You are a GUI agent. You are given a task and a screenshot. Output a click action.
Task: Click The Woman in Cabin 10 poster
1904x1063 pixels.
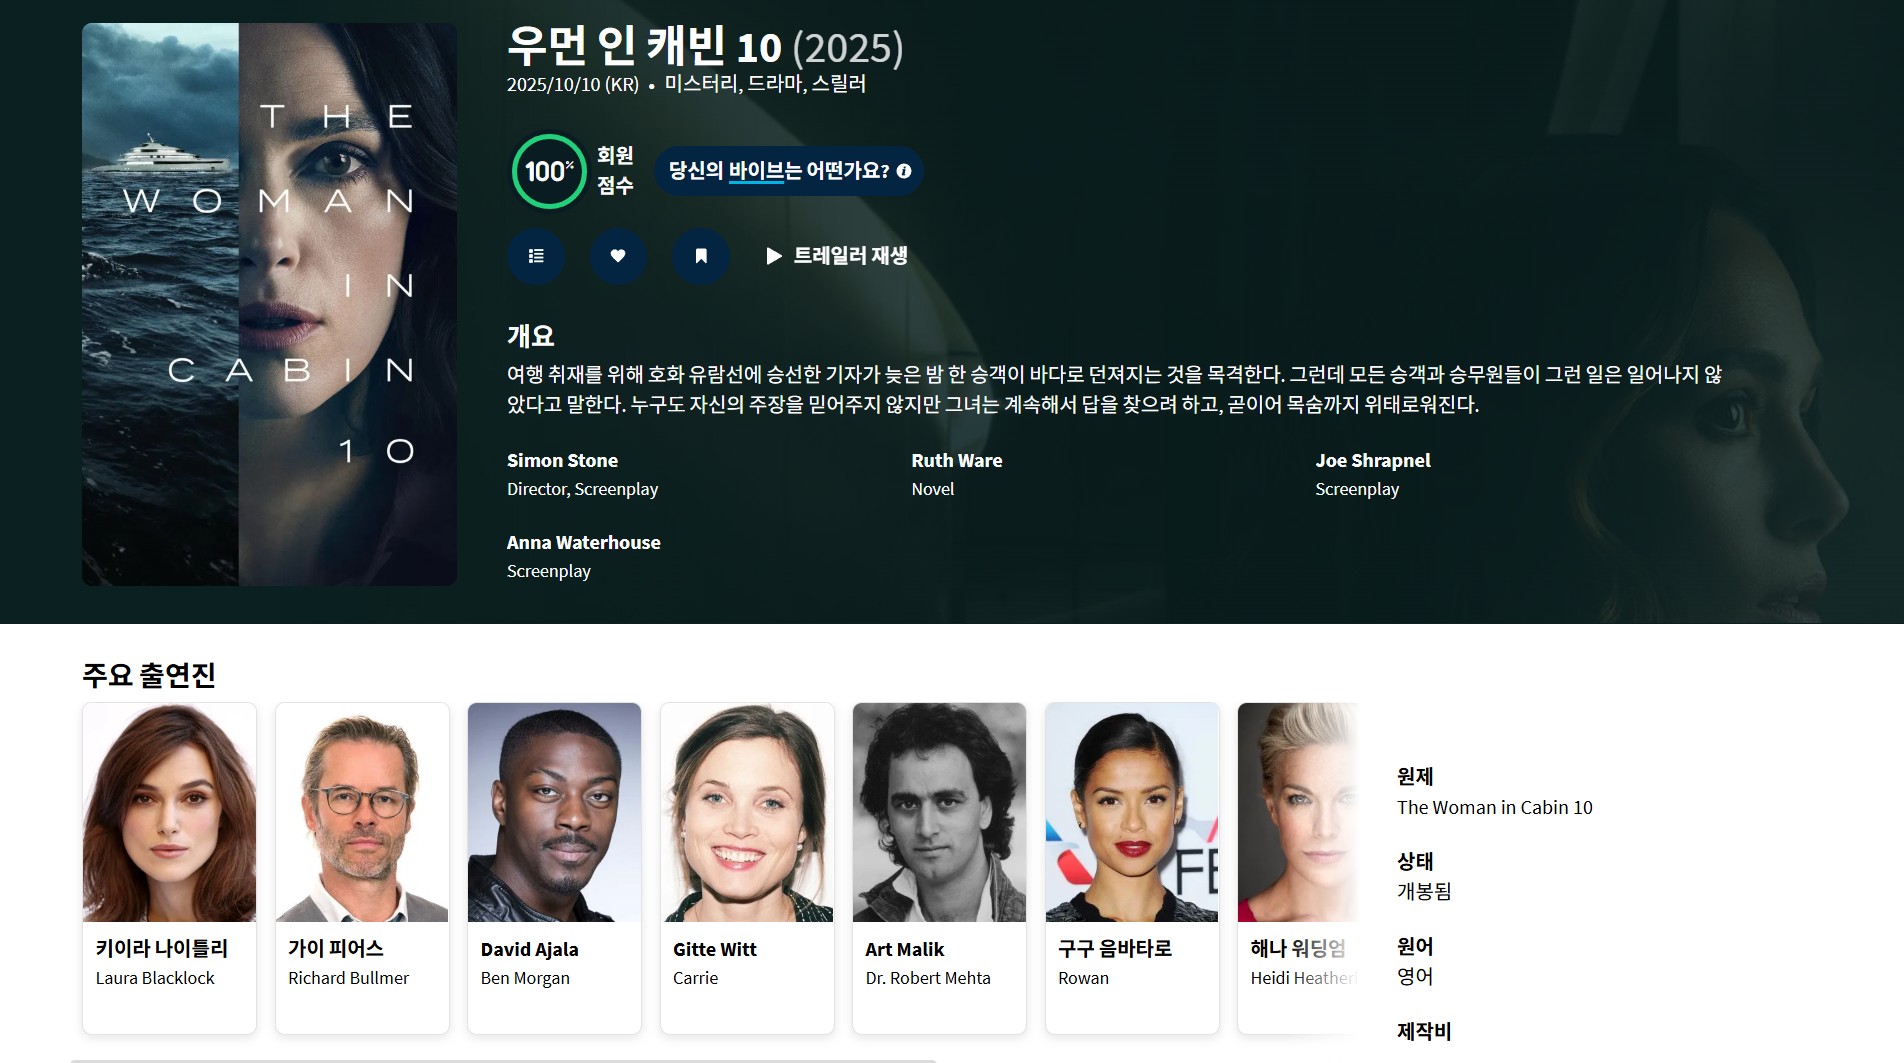(x=269, y=304)
